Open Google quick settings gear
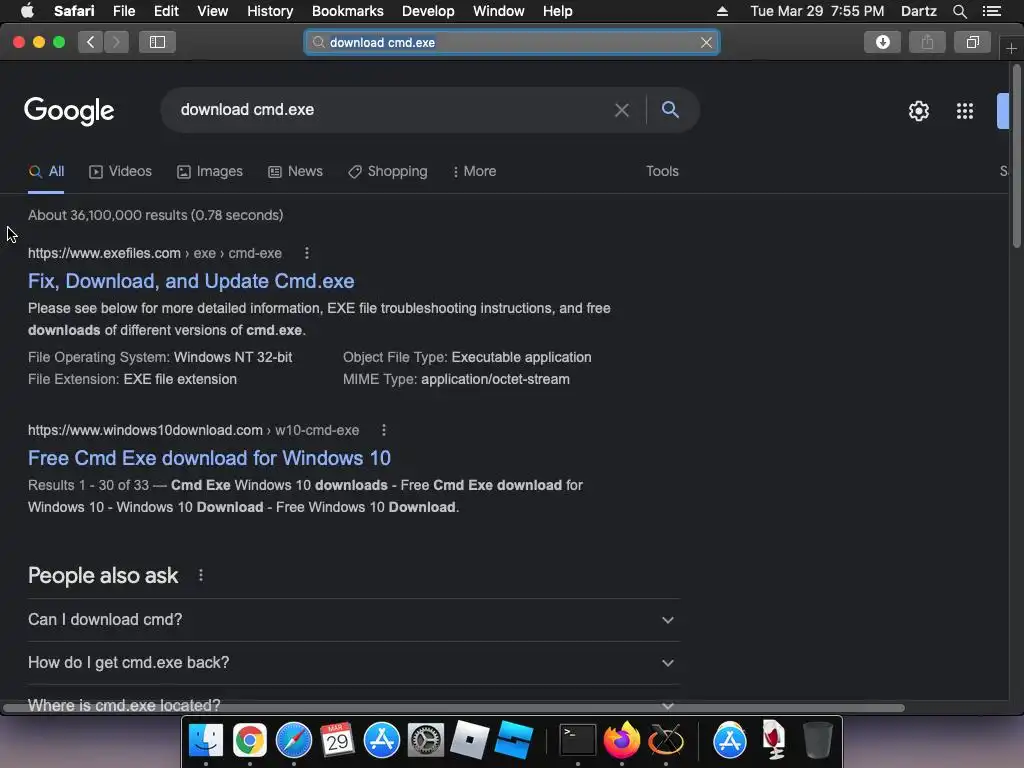This screenshot has height=768, width=1024. tap(919, 111)
